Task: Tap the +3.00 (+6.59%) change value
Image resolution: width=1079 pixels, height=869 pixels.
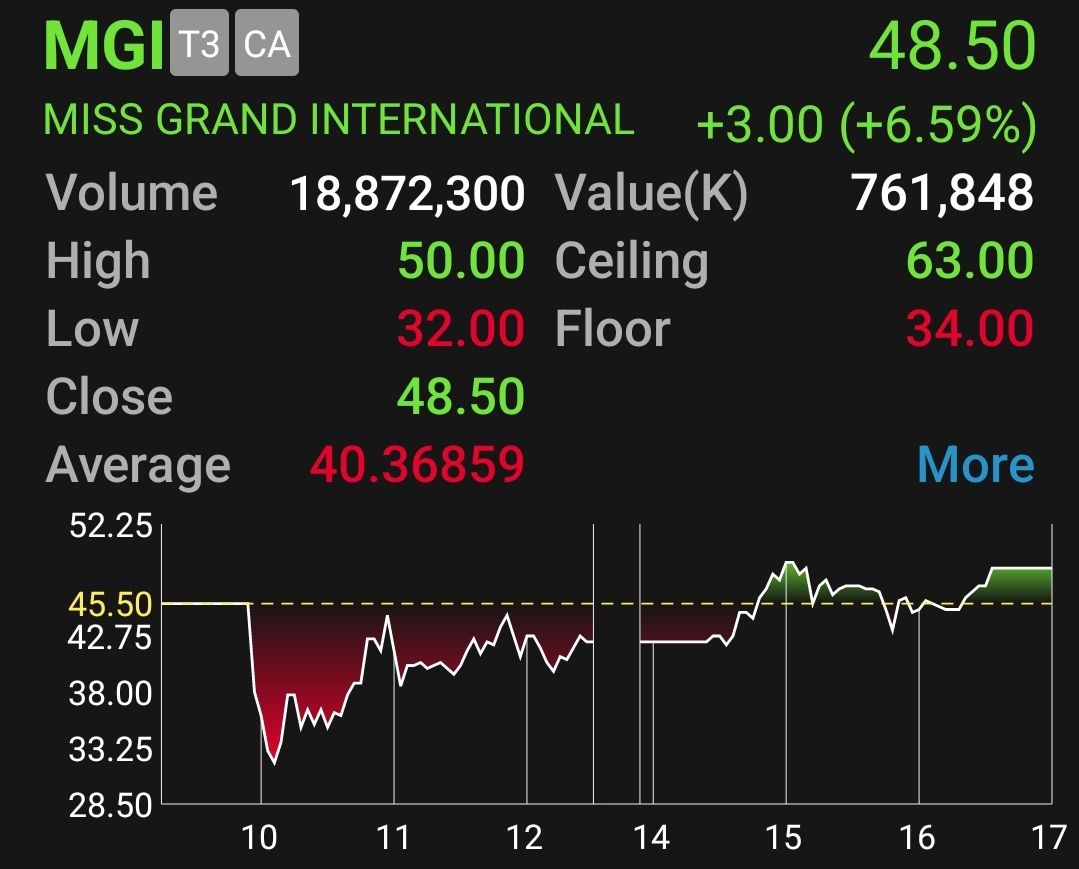Action: [865, 126]
